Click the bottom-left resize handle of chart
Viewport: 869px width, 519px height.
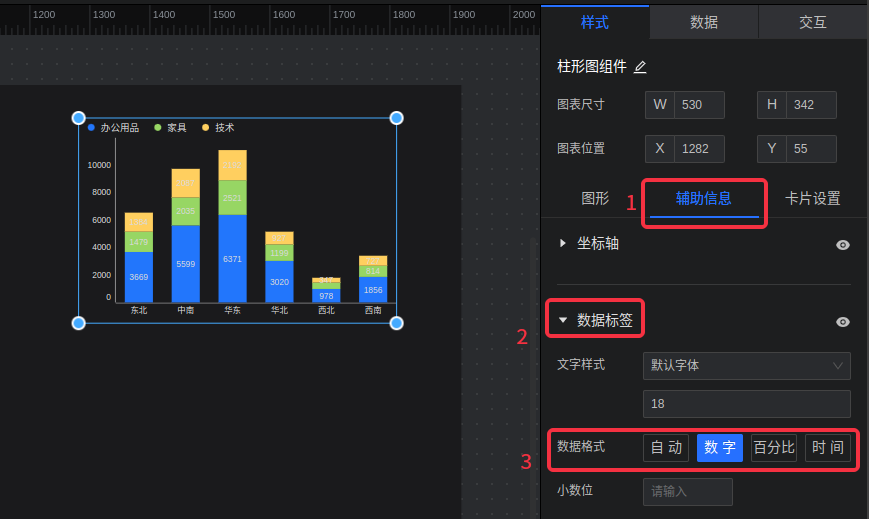(x=79, y=322)
